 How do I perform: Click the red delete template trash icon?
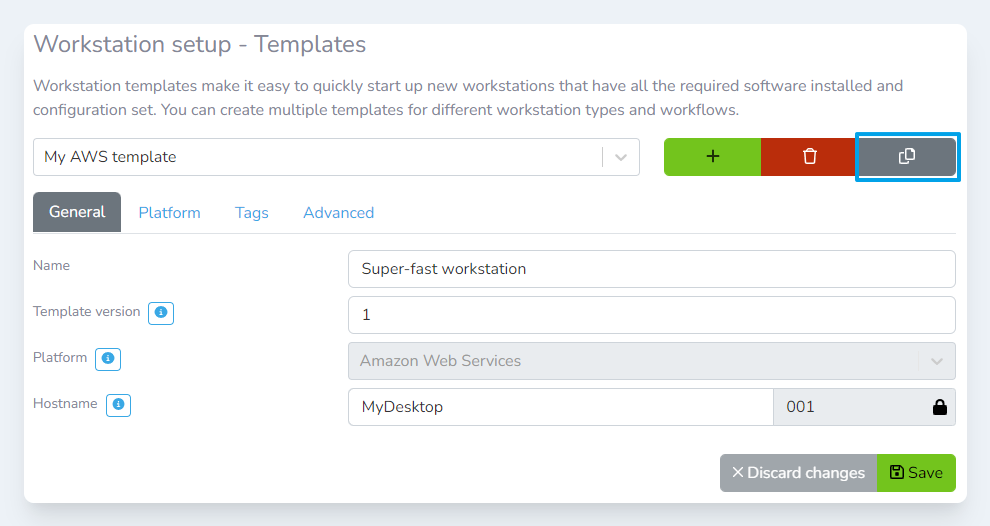(810, 157)
